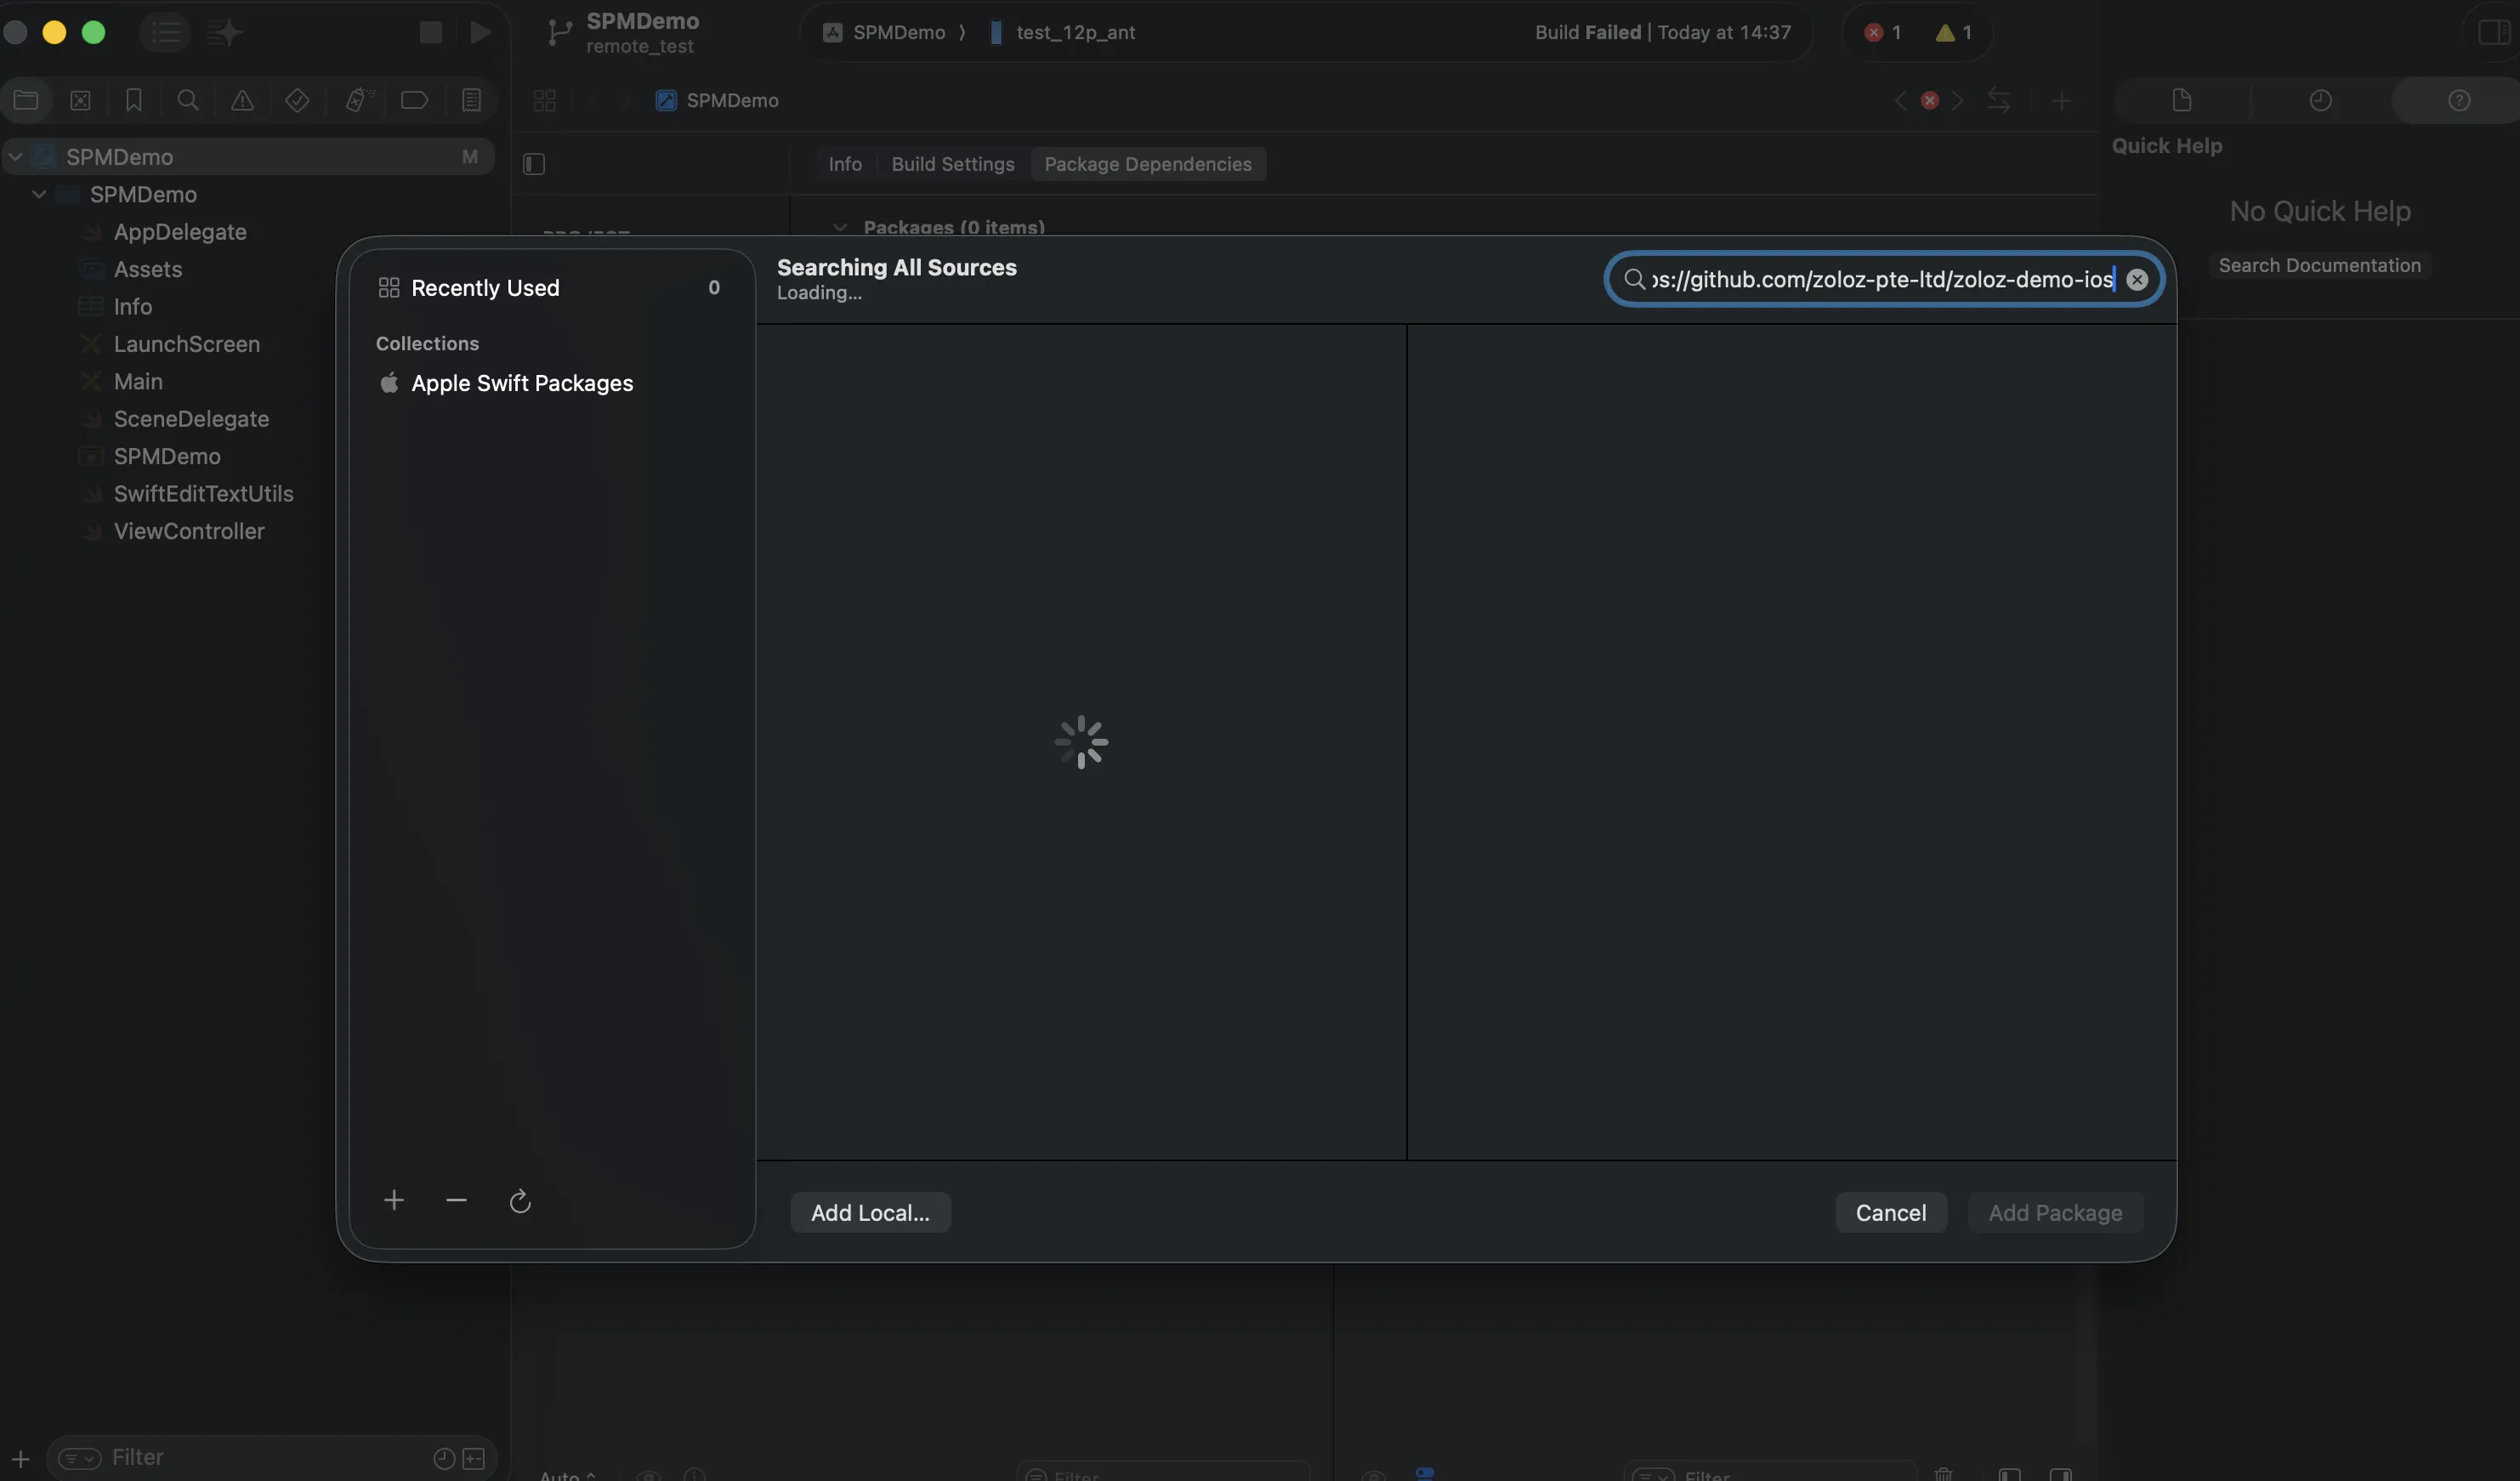The width and height of the screenshot is (2520, 1481).
Task: Select AppDelegate in the navigator
Action: 180,232
